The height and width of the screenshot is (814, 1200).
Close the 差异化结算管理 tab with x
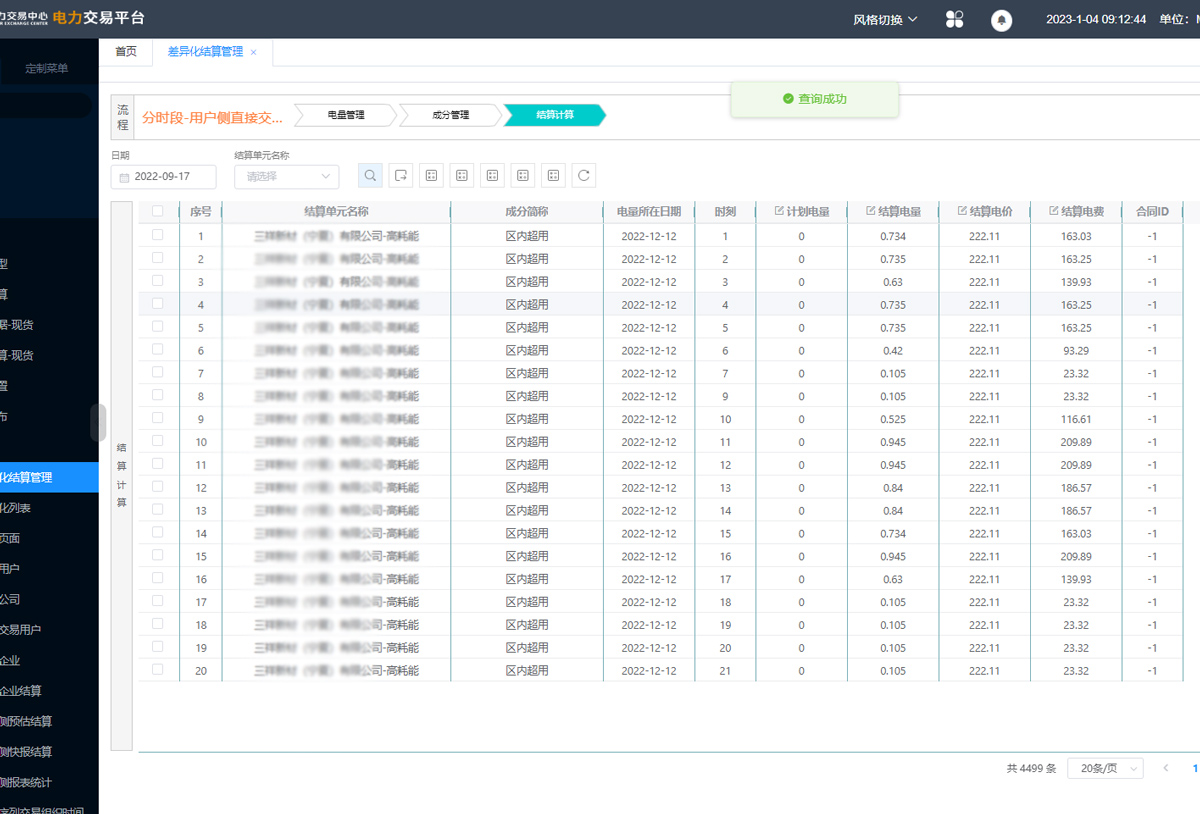pos(254,52)
